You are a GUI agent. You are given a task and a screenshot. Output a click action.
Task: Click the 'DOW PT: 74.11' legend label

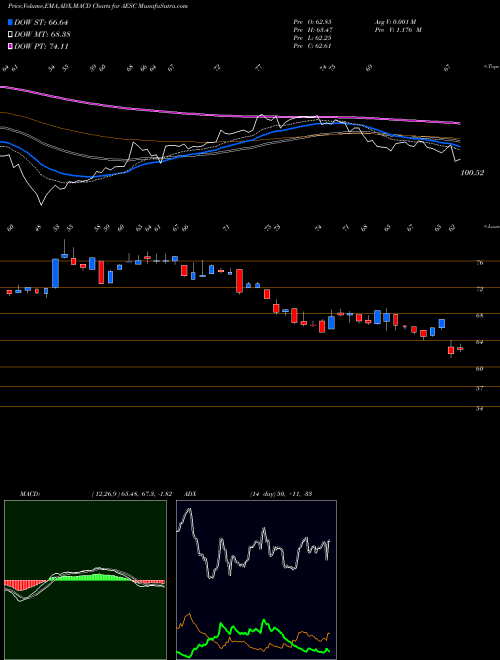41,47
